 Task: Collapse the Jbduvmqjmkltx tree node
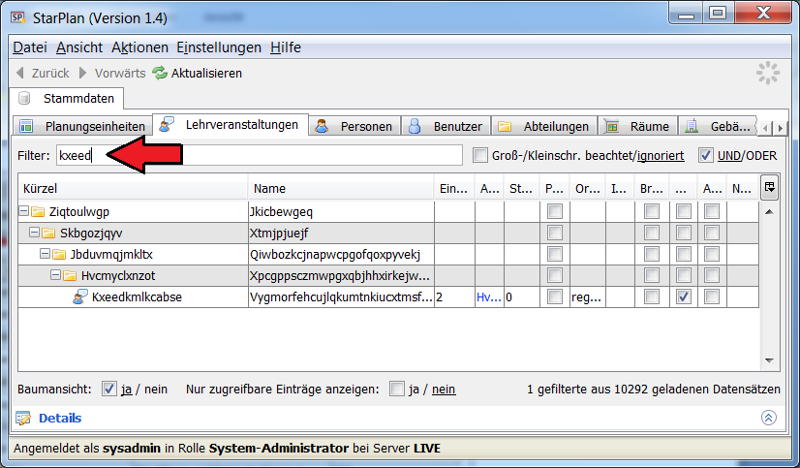pos(45,254)
